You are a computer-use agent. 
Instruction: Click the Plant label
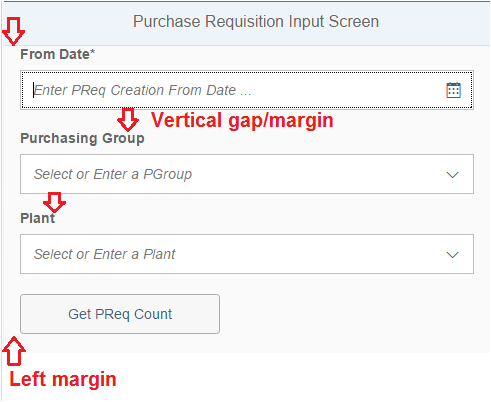tap(38, 218)
